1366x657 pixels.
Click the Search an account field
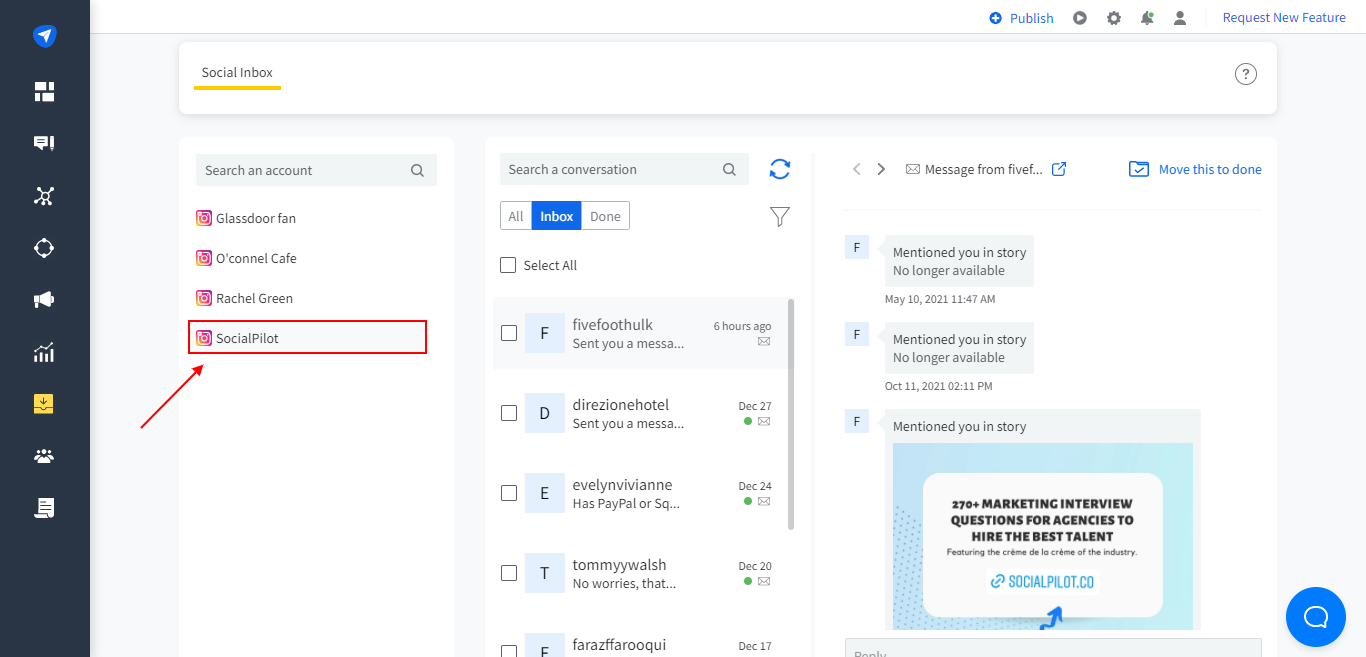[316, 170]
